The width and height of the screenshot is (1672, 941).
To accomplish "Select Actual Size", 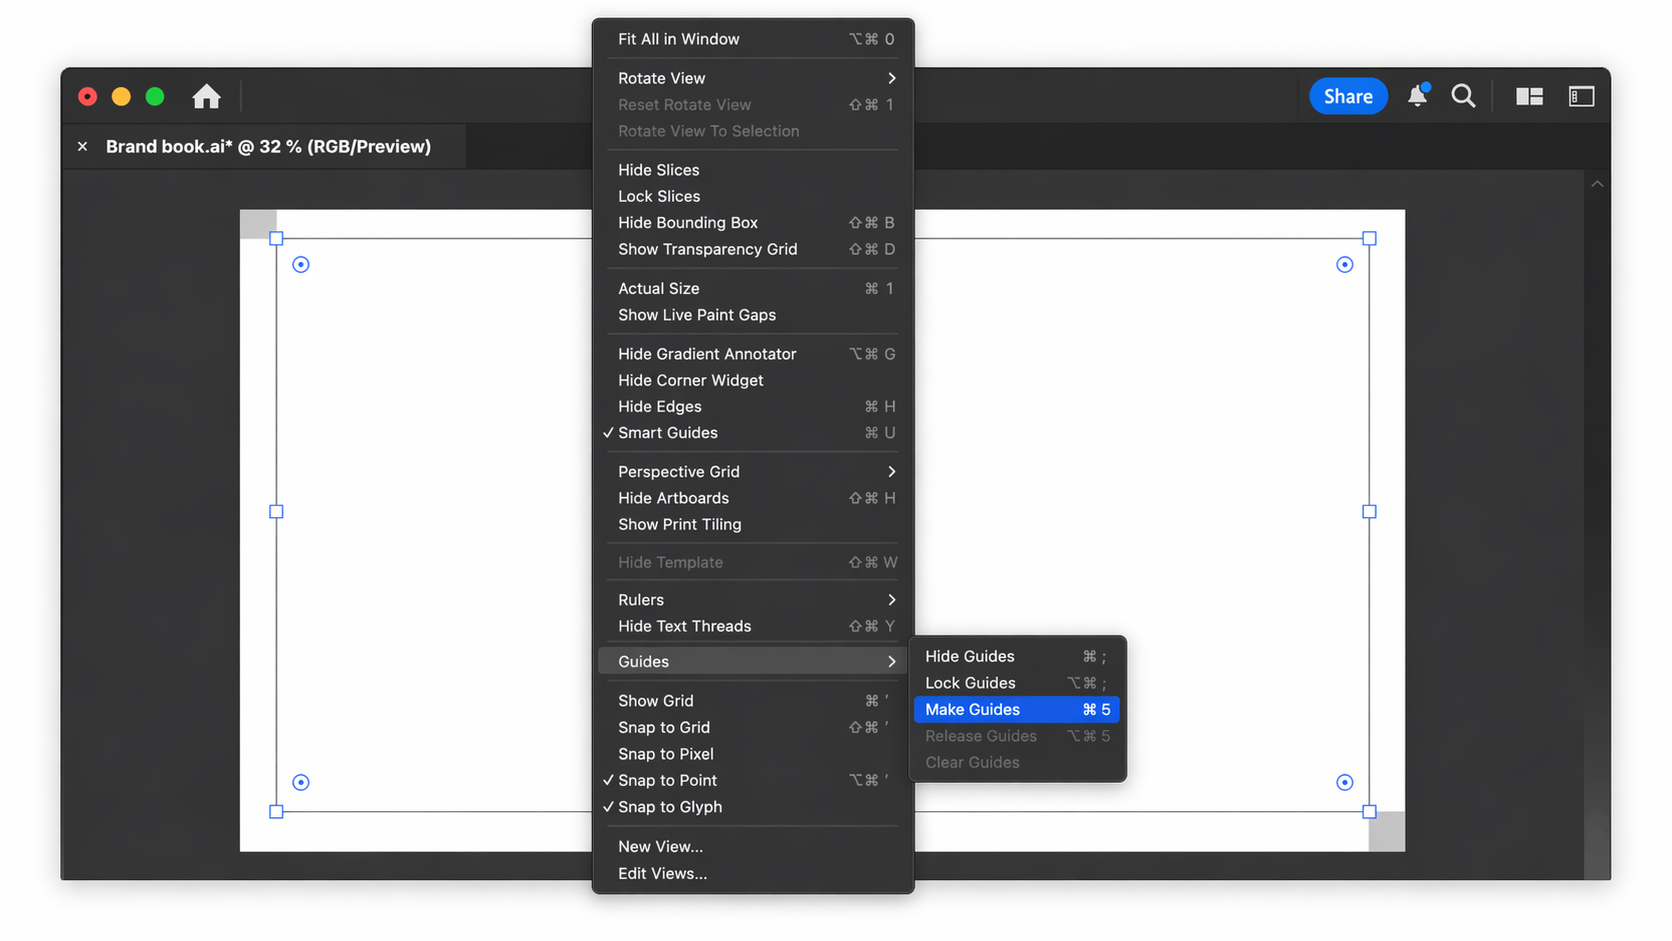I will (752, 288).
